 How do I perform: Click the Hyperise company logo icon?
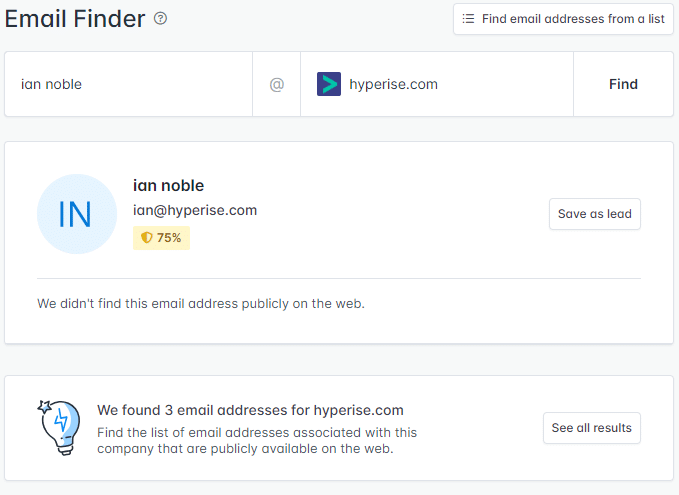pyautogui.click(x=329, y=84)
